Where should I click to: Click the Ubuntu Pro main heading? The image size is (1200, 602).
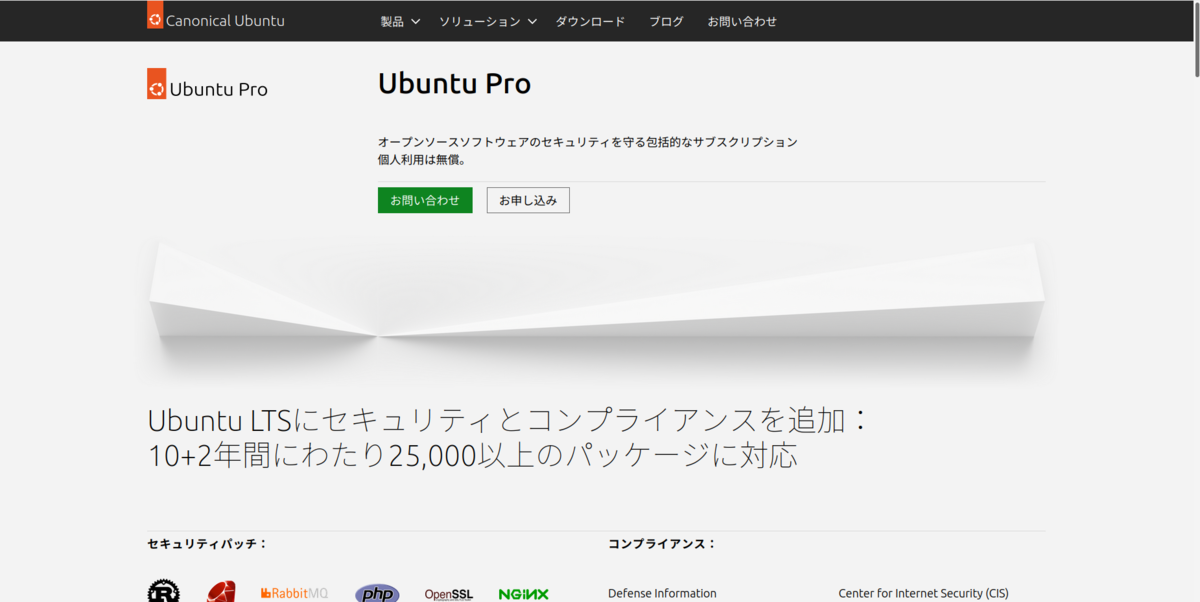coord(454,84)
